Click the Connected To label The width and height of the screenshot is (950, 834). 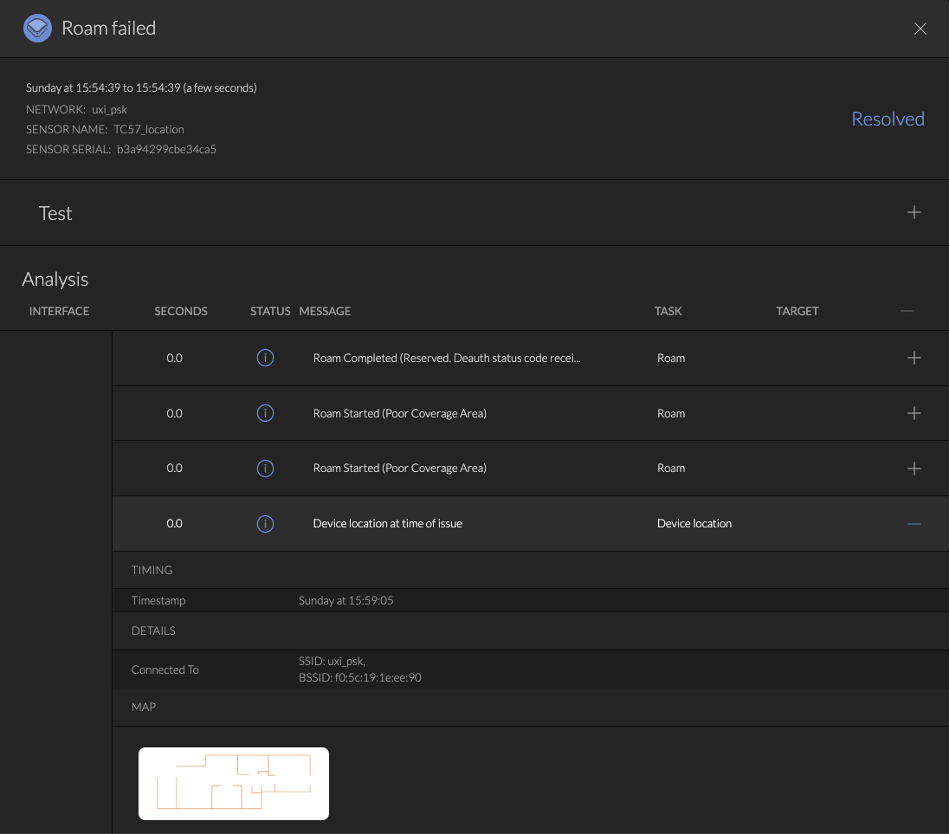coord(165,669)
